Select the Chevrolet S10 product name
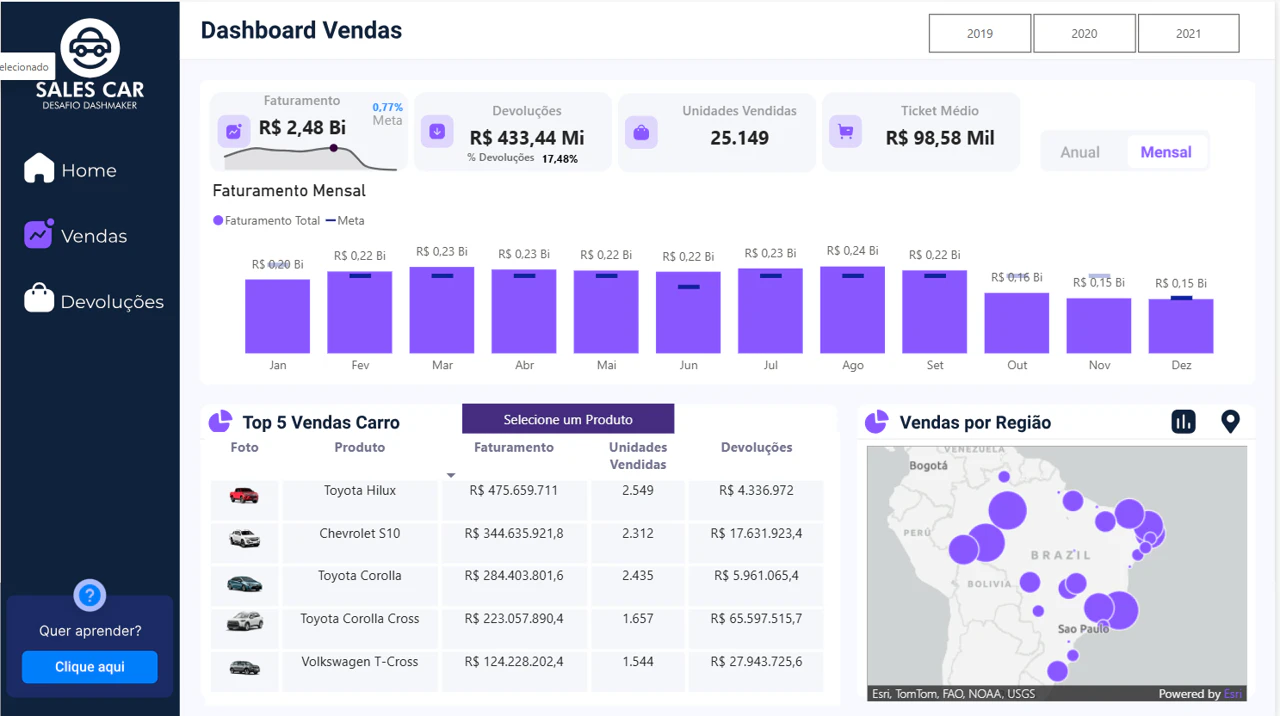This screenshot has height=716, width=1280. tap(360, 533)
